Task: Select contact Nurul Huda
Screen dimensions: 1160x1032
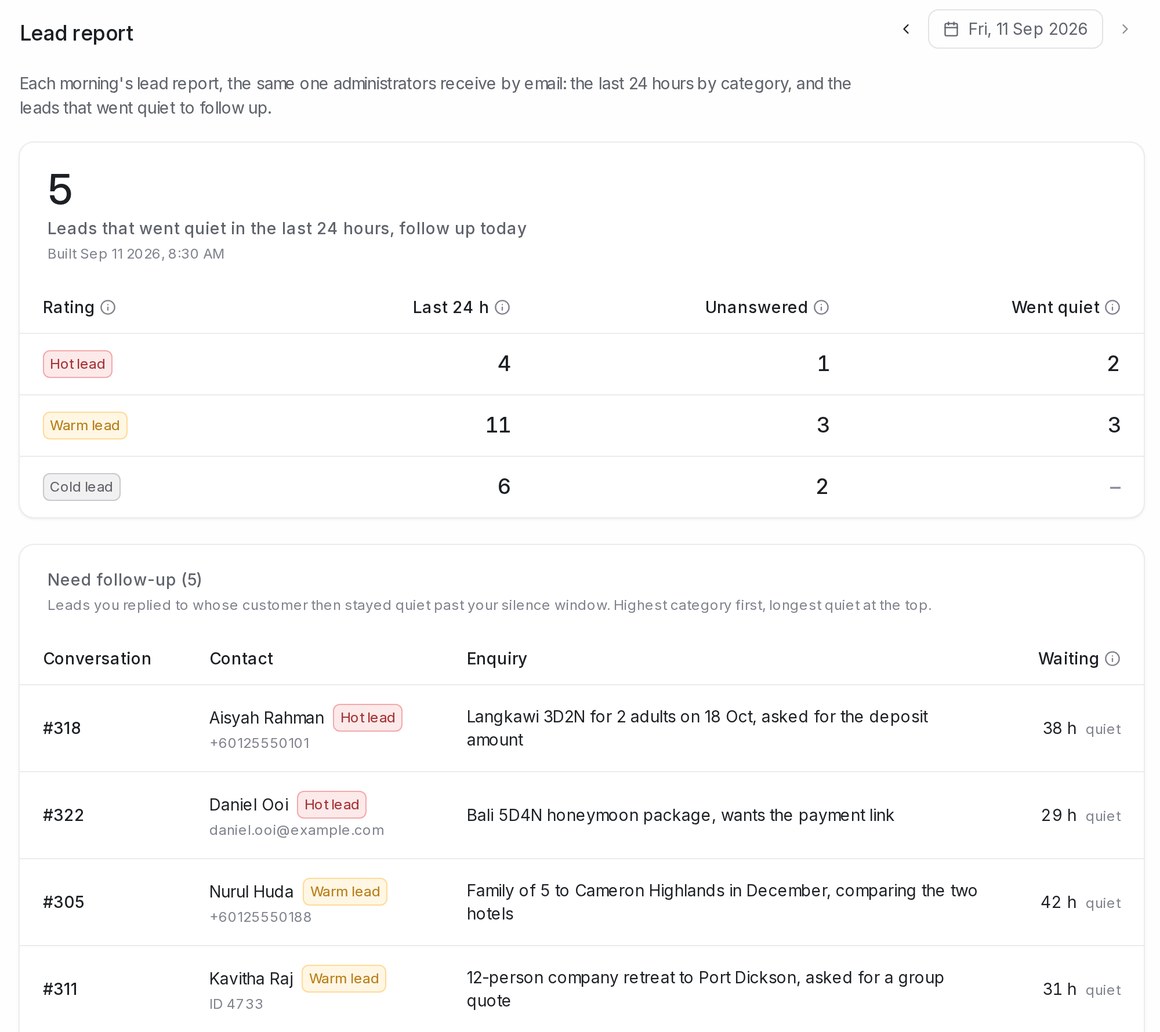Action: [x=251, y=891]
